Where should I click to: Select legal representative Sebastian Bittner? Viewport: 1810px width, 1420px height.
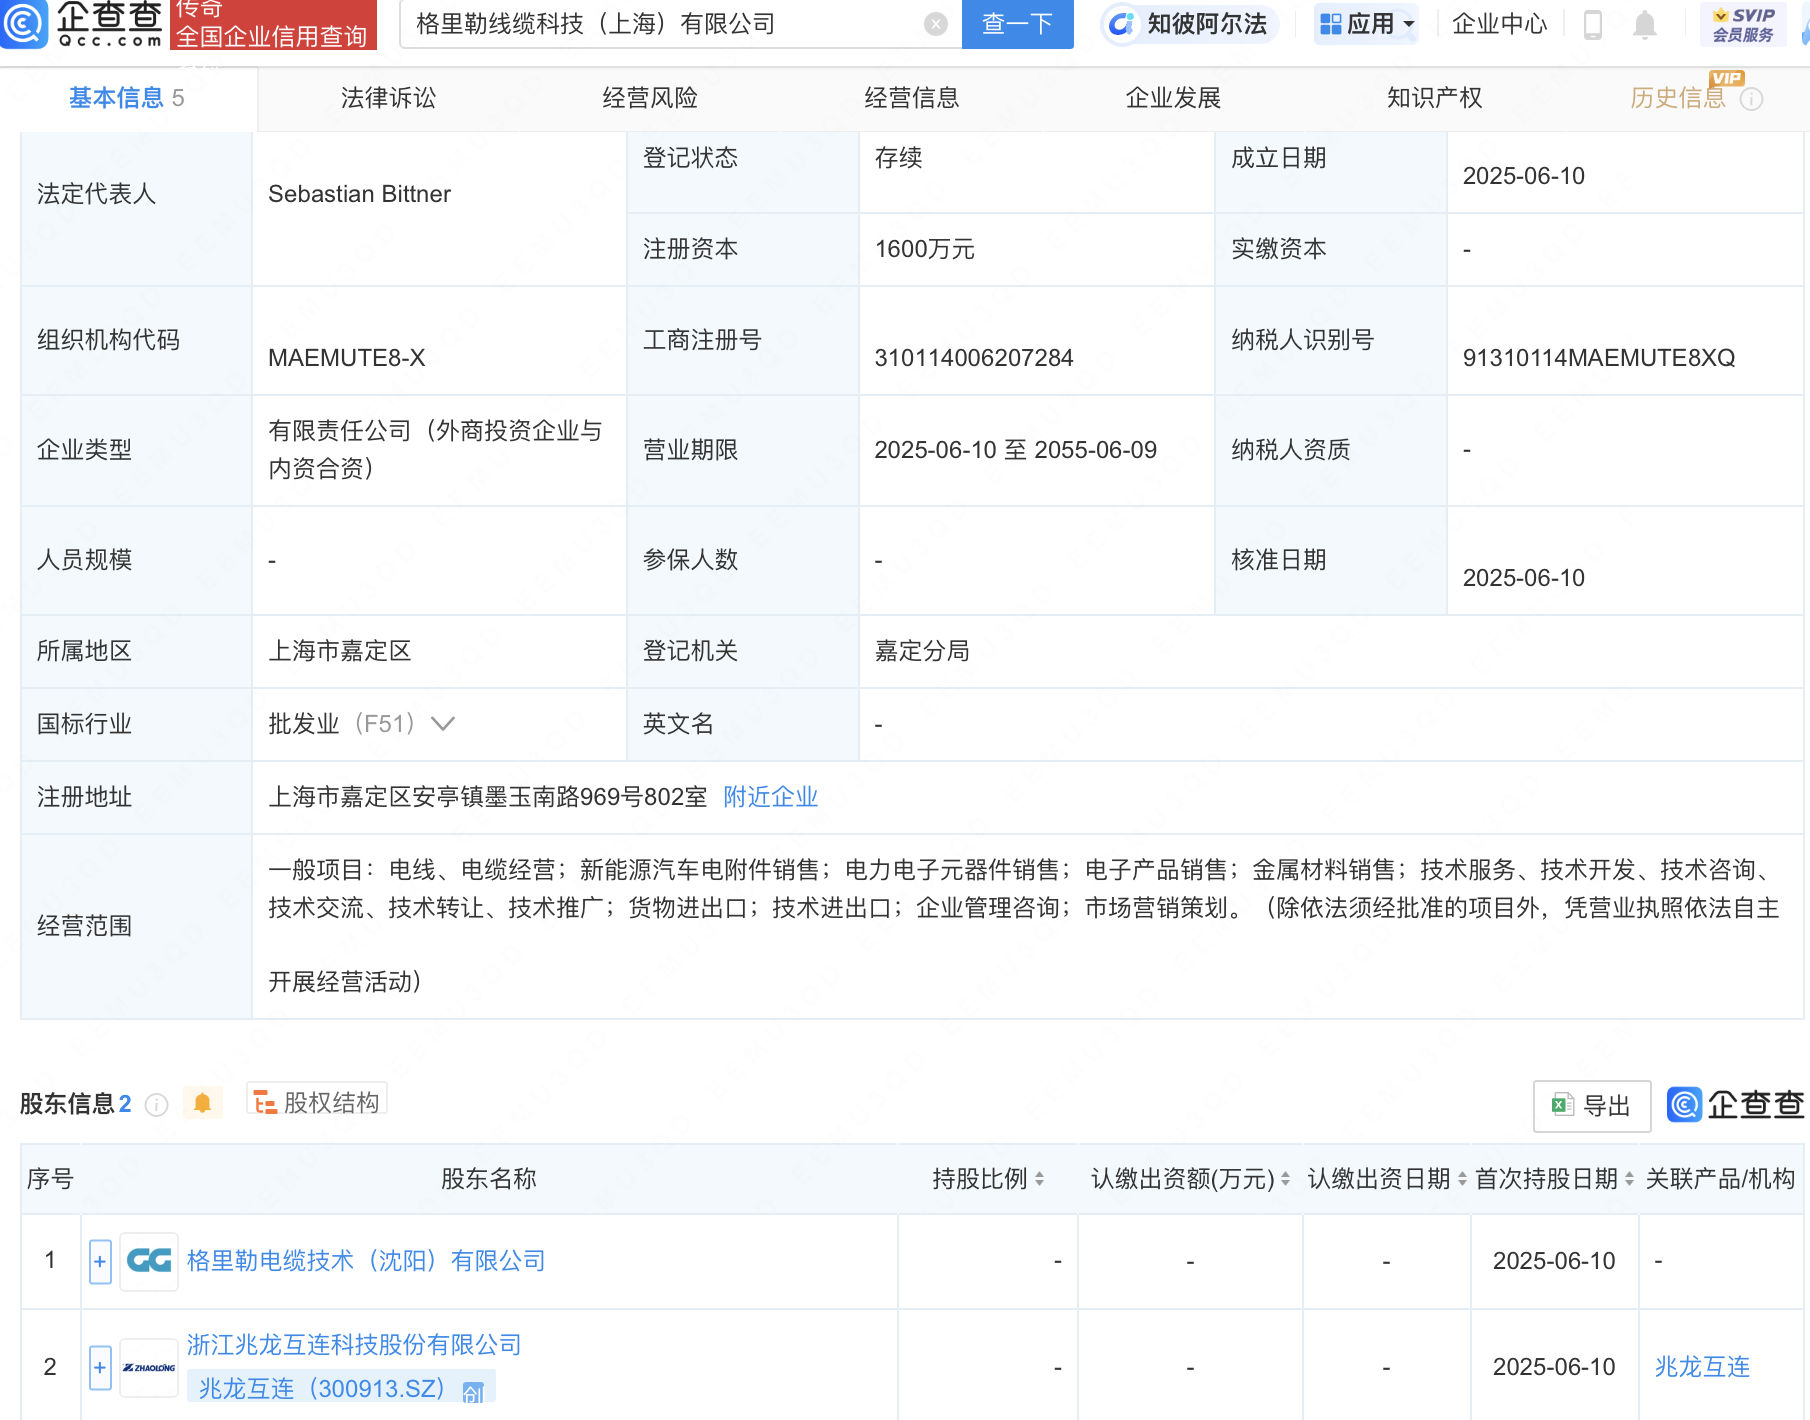(359, 194)
